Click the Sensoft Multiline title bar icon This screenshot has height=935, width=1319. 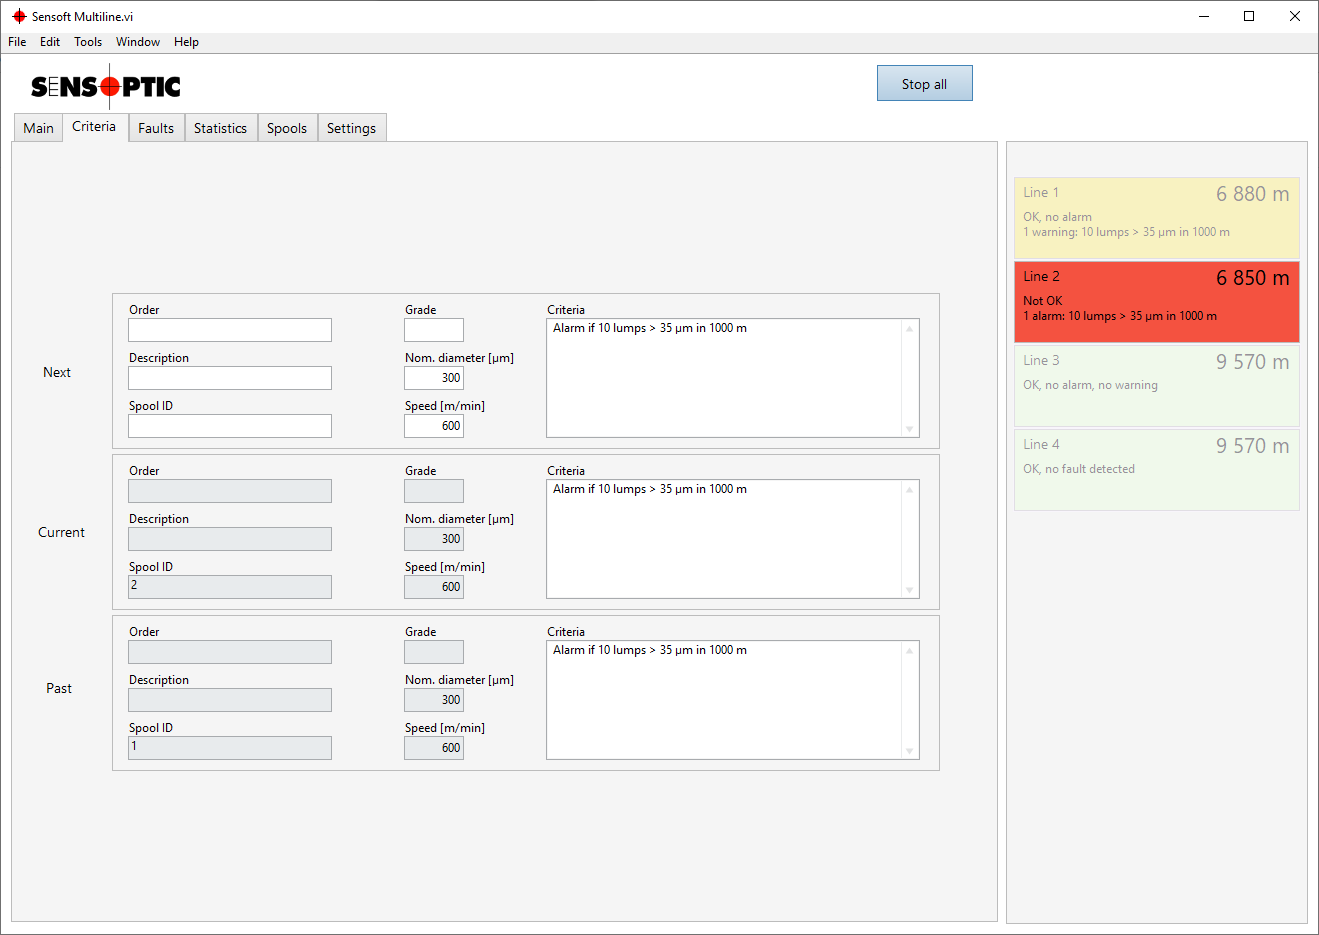tap(19, 16)
